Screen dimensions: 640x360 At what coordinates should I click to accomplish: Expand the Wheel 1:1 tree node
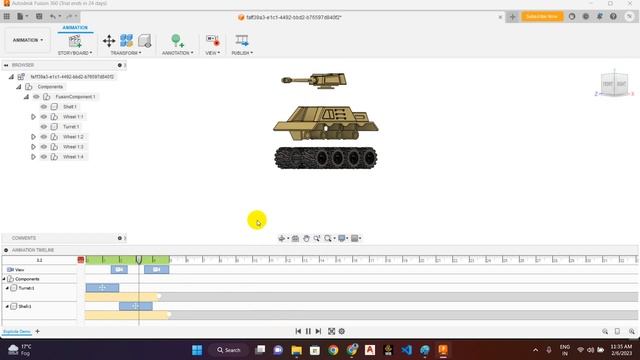tap(33, 117)
